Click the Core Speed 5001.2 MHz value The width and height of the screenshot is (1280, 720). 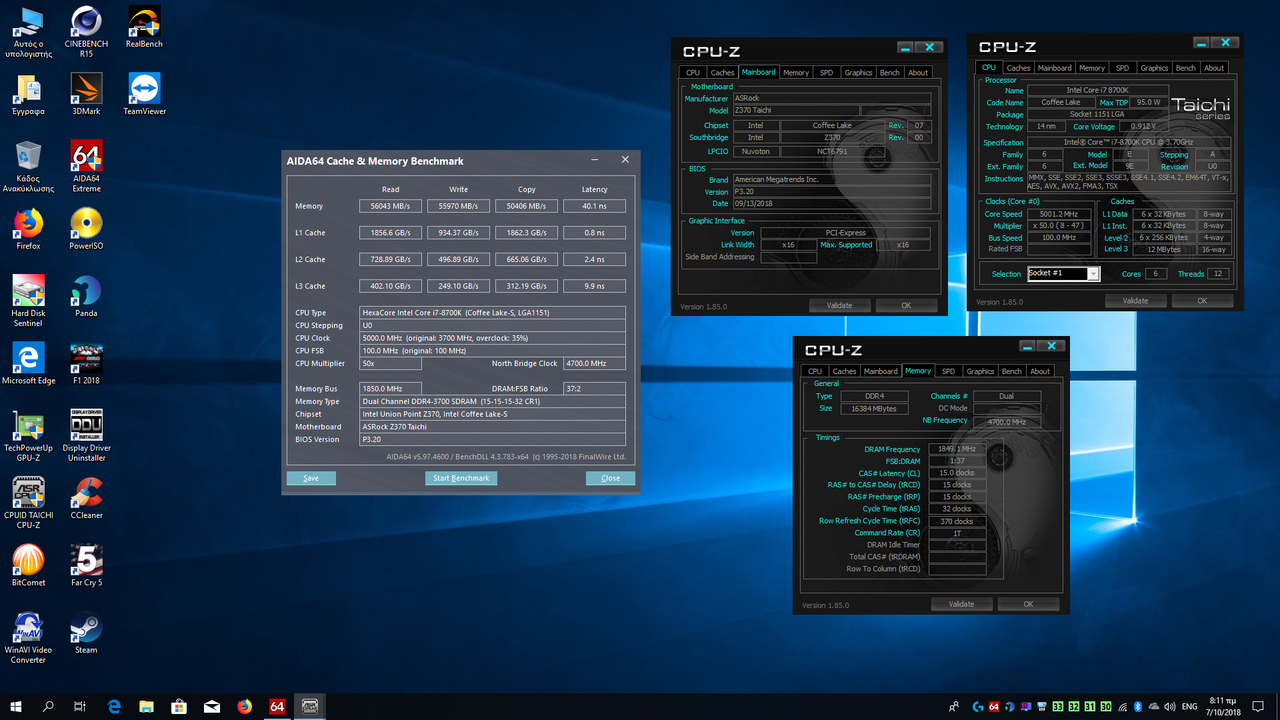point(1059,214)
